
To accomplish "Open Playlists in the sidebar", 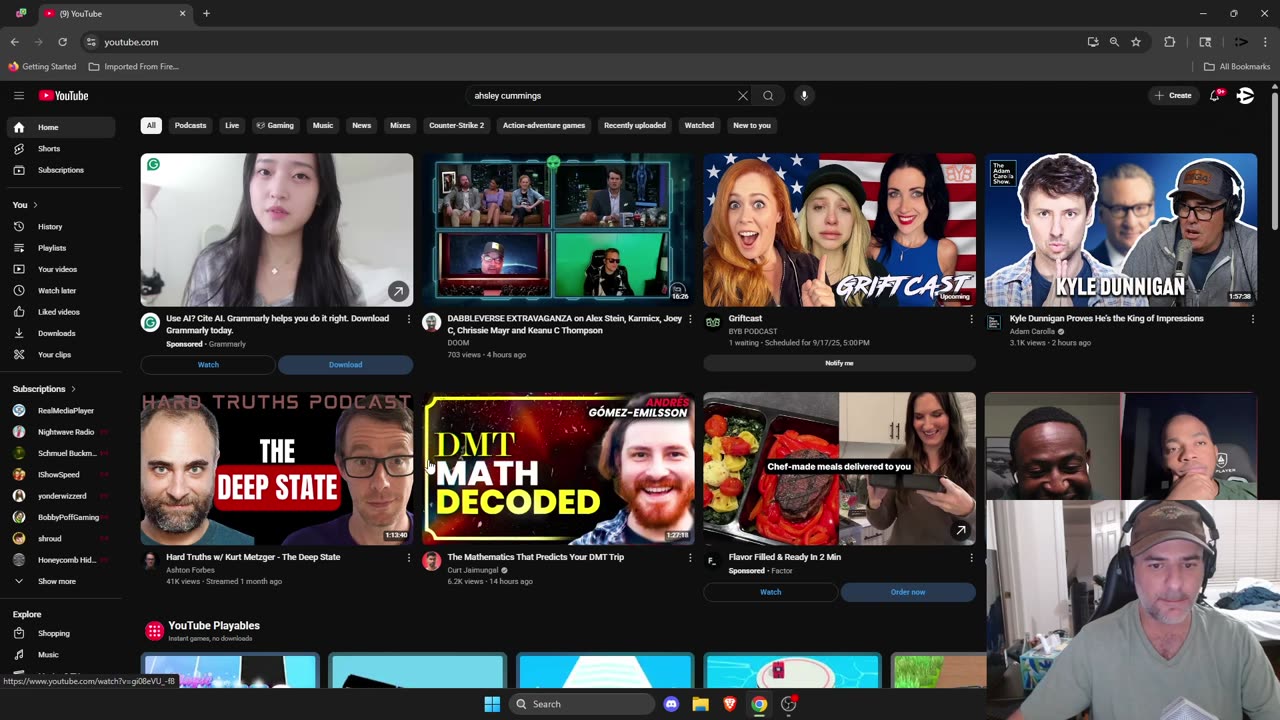I will click(x=62, y=248).
